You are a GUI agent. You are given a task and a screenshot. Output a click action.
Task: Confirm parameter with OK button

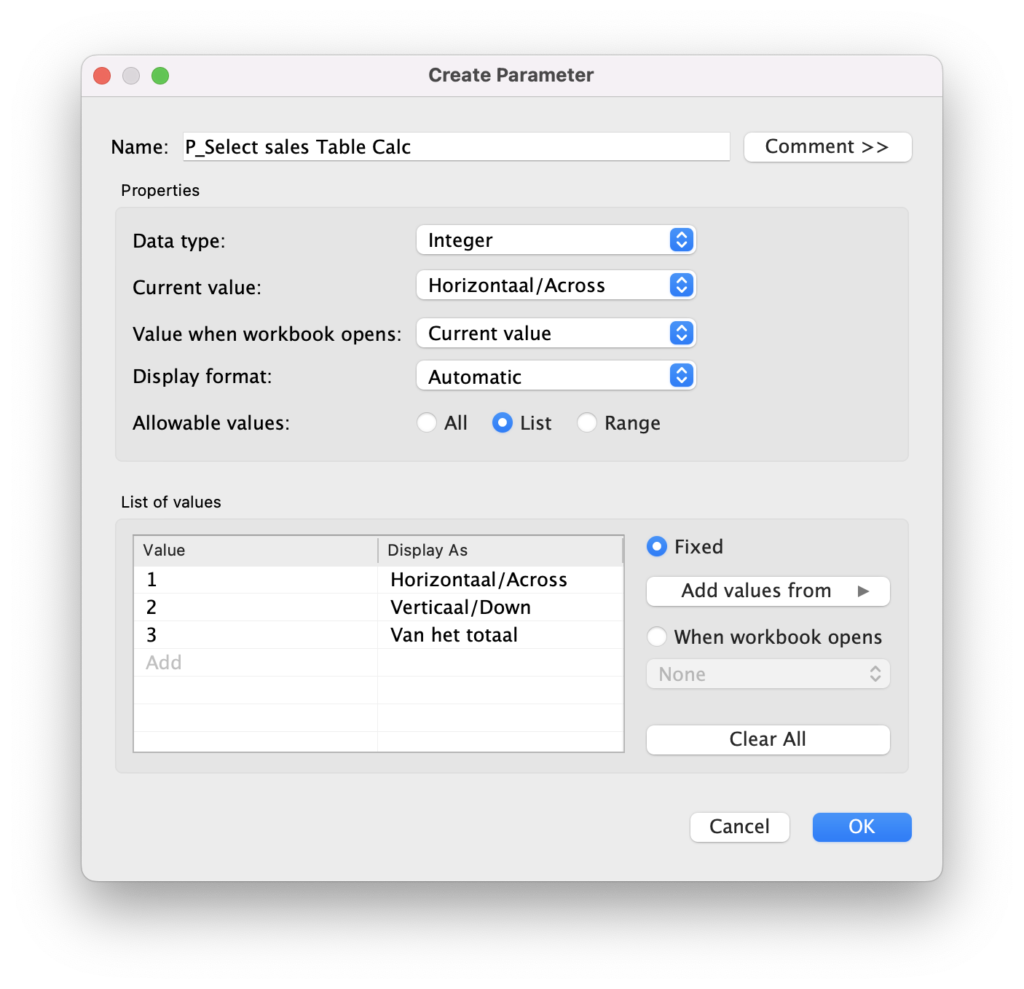pyautogui.click(x=861, y=827)
